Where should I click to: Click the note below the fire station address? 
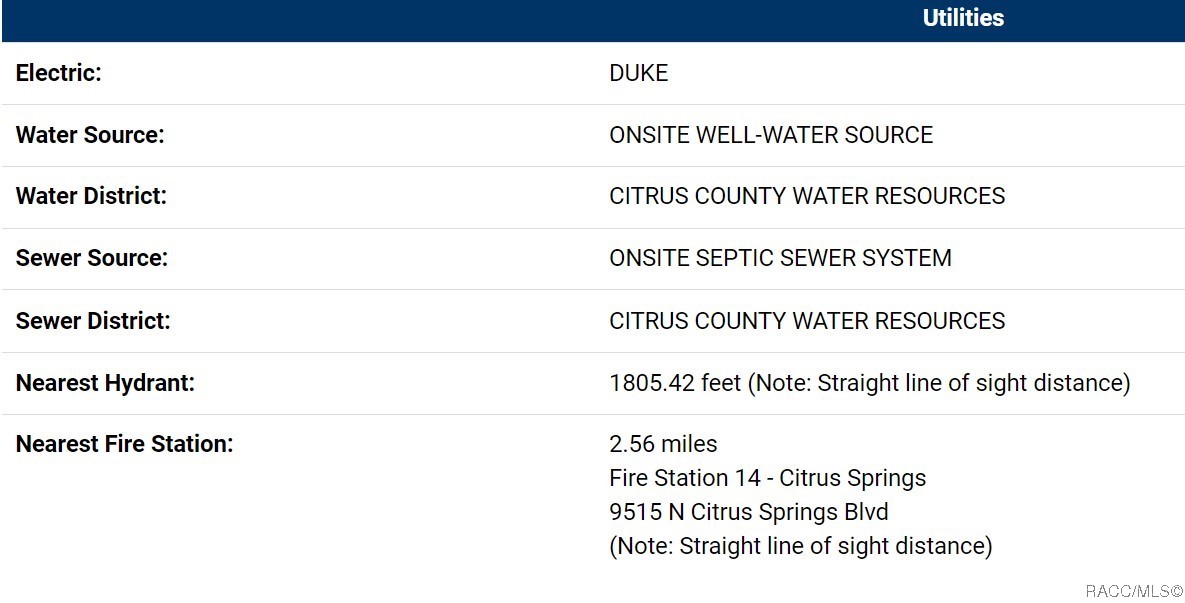800,546
